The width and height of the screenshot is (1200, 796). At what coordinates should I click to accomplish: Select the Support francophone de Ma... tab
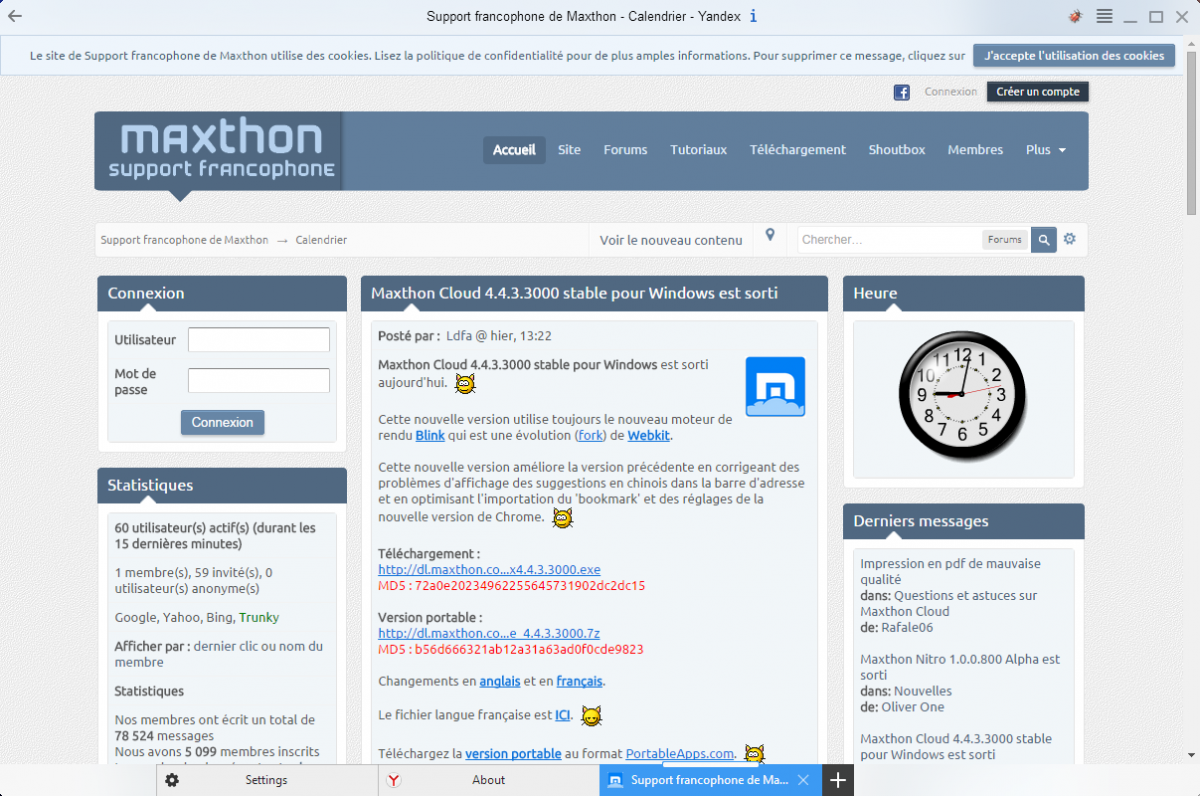tap(710, 780)
